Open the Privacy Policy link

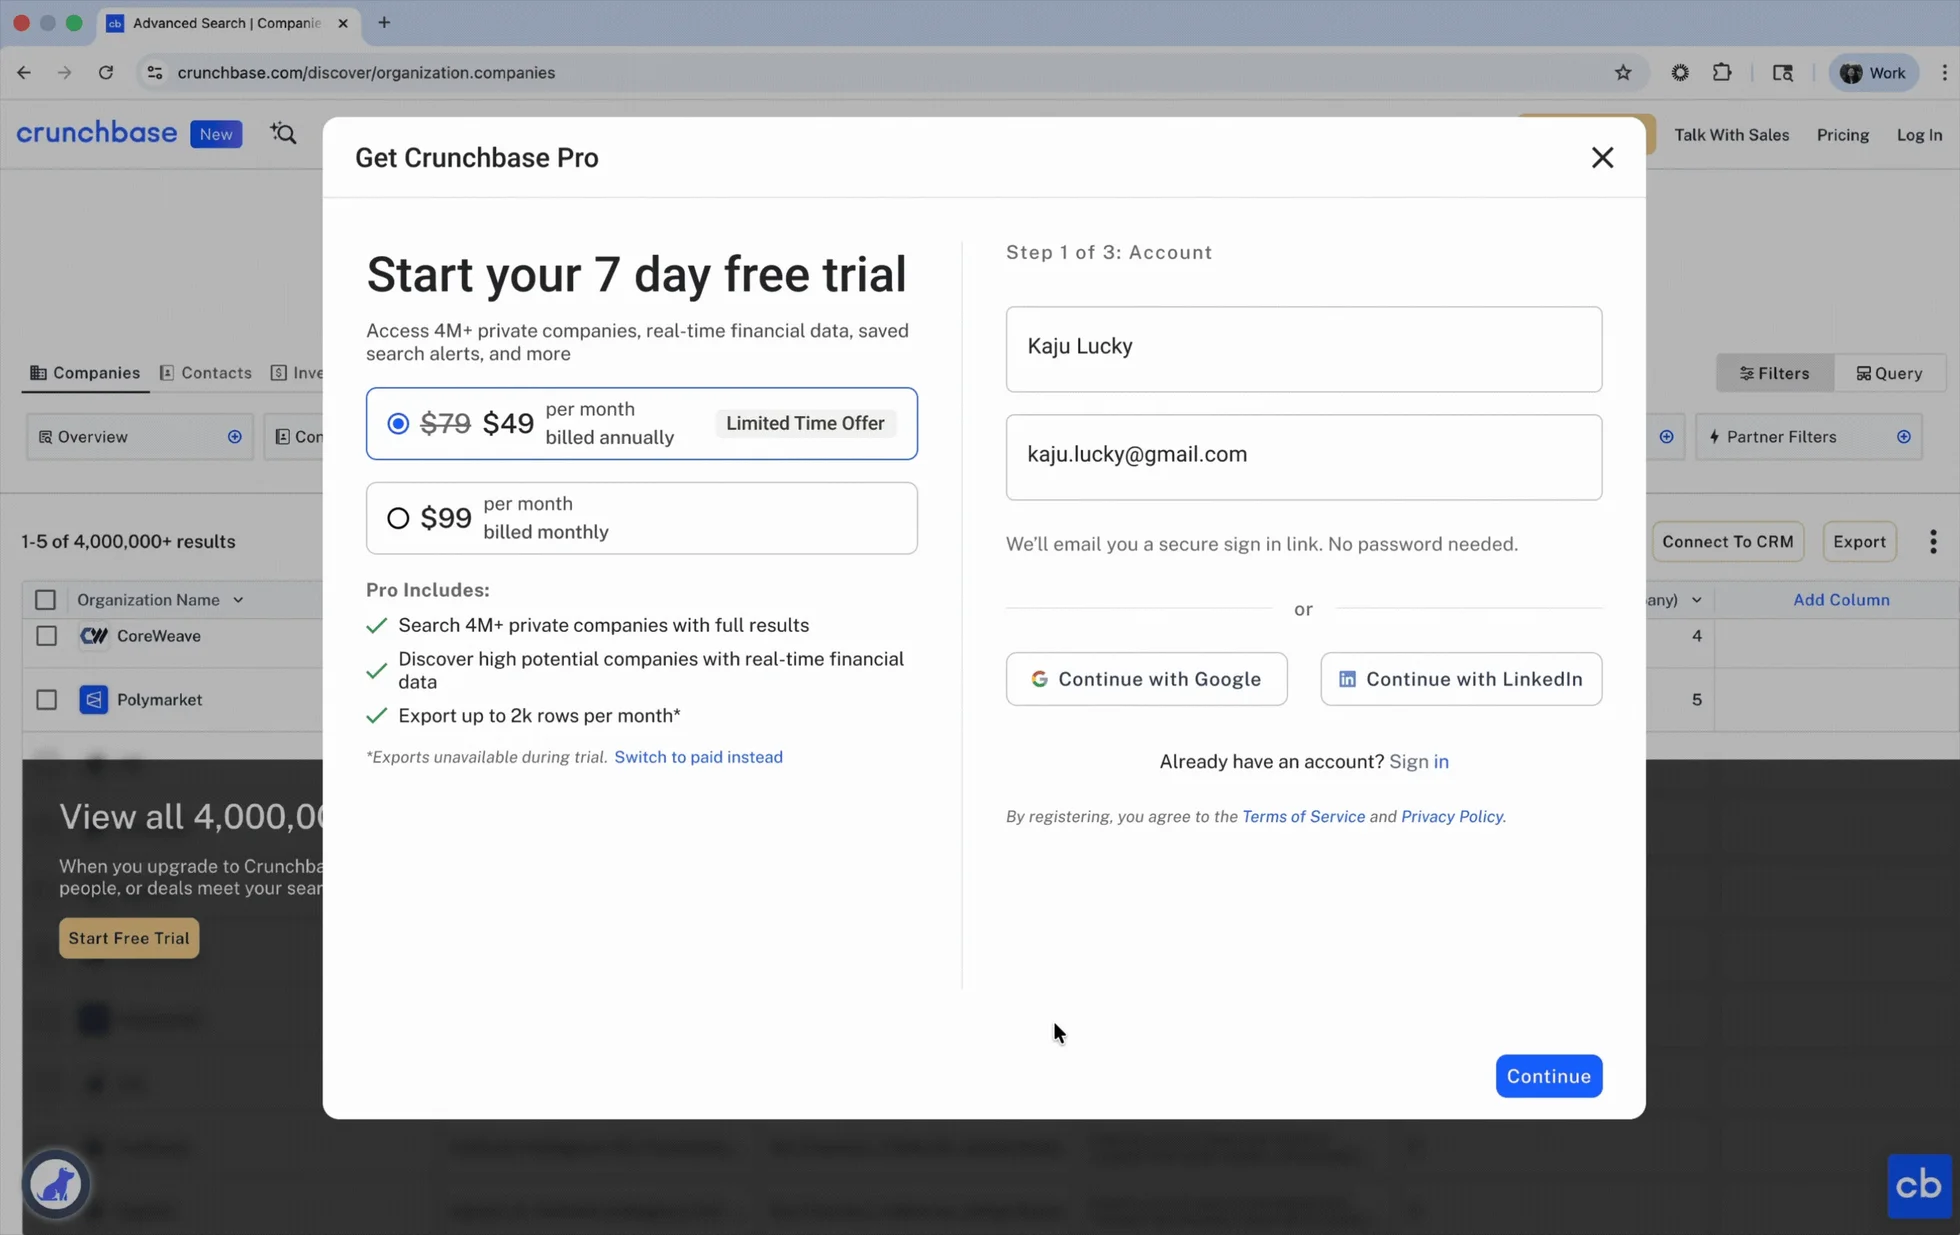tap(1451, 816)
